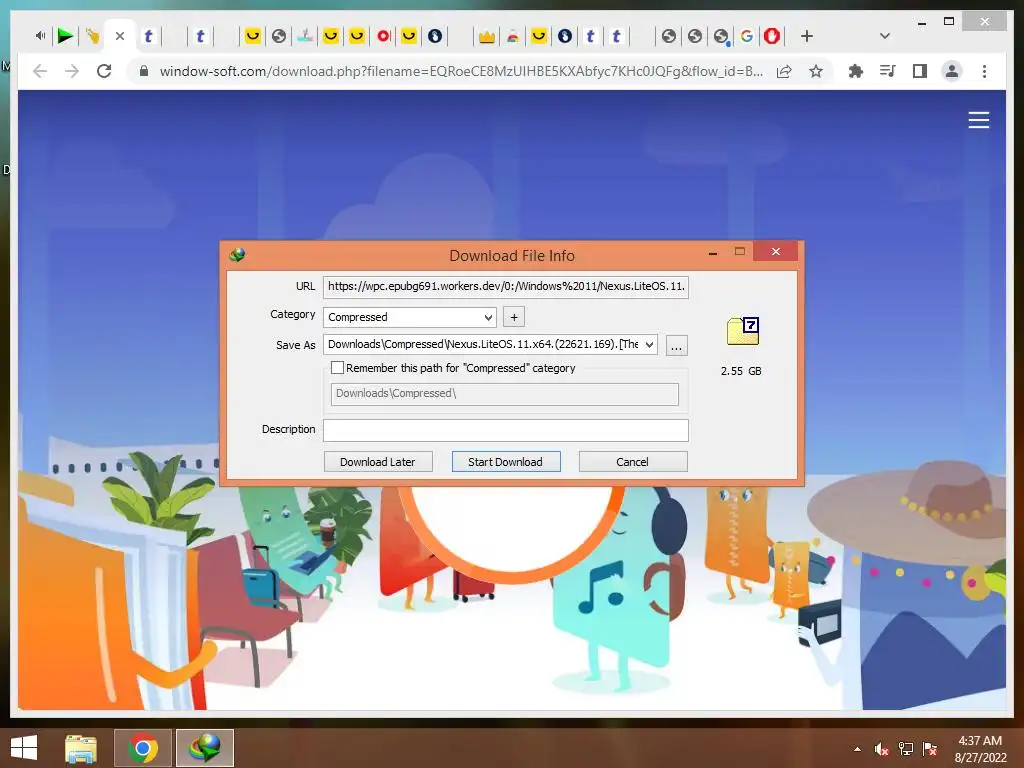Viewport: 1024px width, 768px height.
Task: Click Download Later button
Action: (378, 462)
